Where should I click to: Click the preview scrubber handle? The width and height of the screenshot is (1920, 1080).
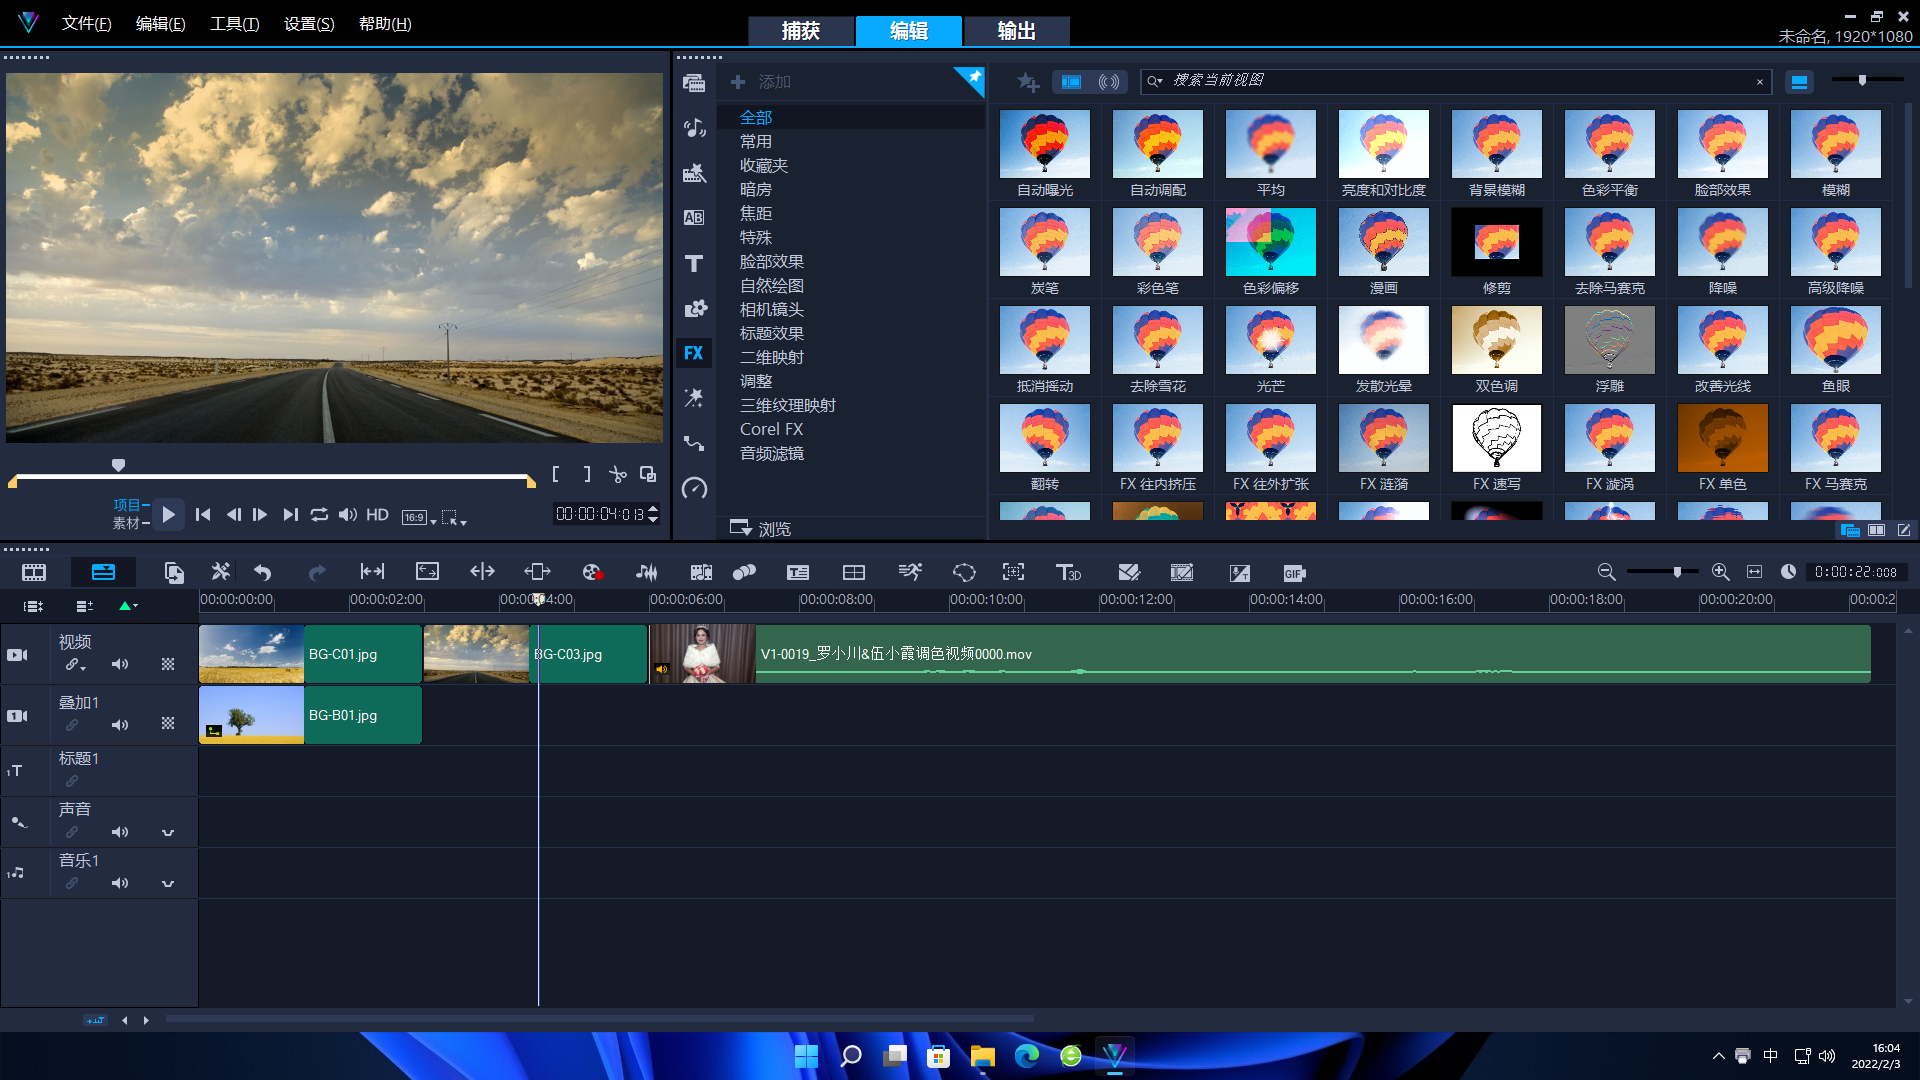118,465
